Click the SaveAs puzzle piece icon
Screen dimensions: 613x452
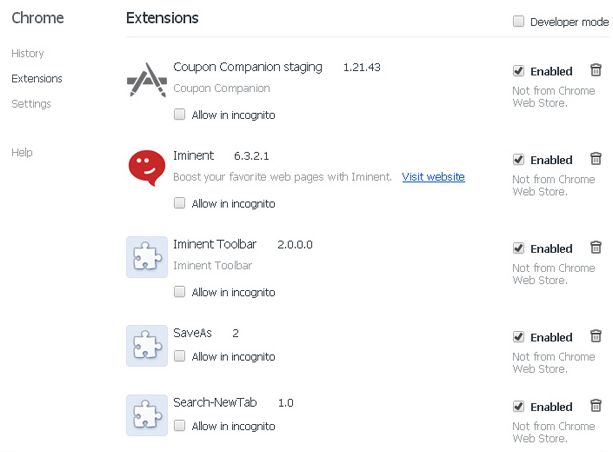[147, 346]
